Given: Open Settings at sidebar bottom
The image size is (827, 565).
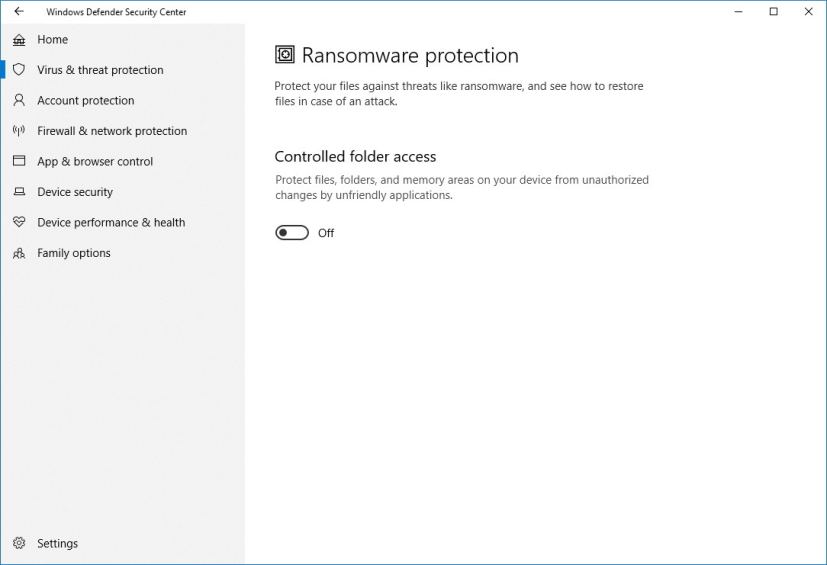Looking at the screenshot, I should click(122, 543).
